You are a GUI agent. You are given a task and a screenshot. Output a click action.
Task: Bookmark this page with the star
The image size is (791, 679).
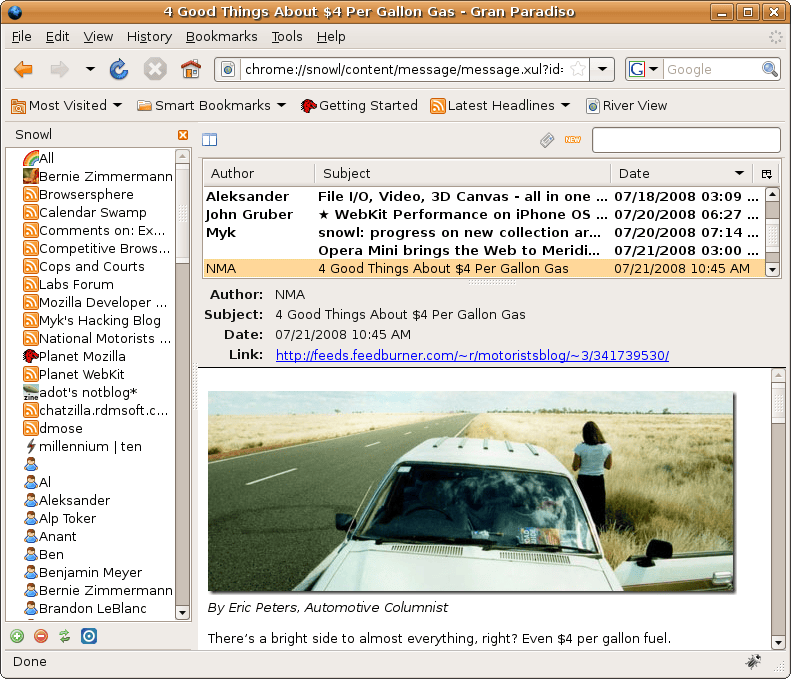click(x=578, y=69)
